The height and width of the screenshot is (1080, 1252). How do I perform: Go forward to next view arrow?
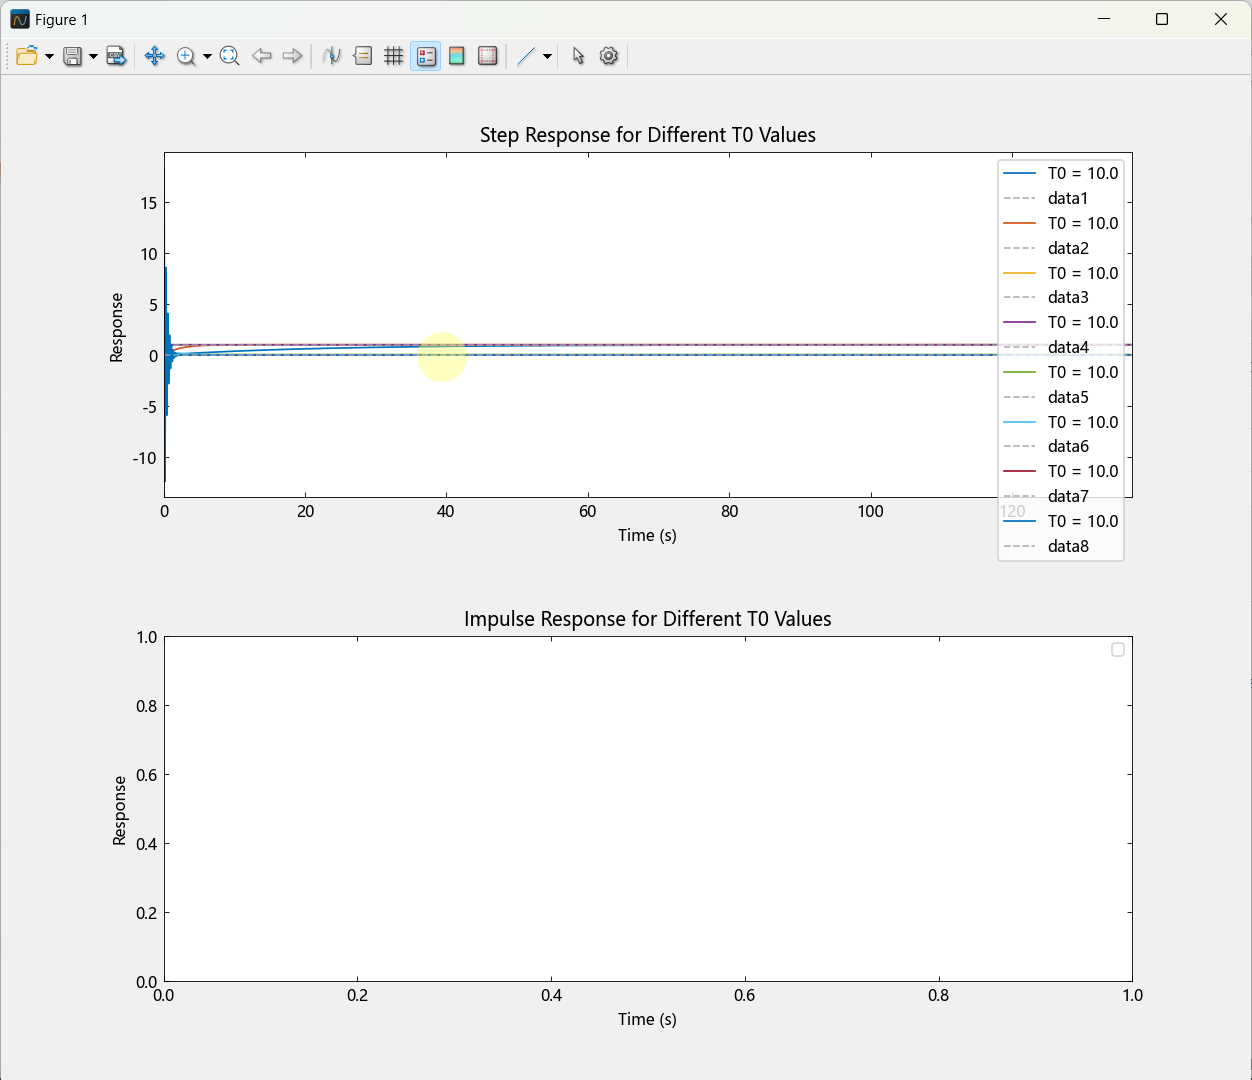(292, 56)
